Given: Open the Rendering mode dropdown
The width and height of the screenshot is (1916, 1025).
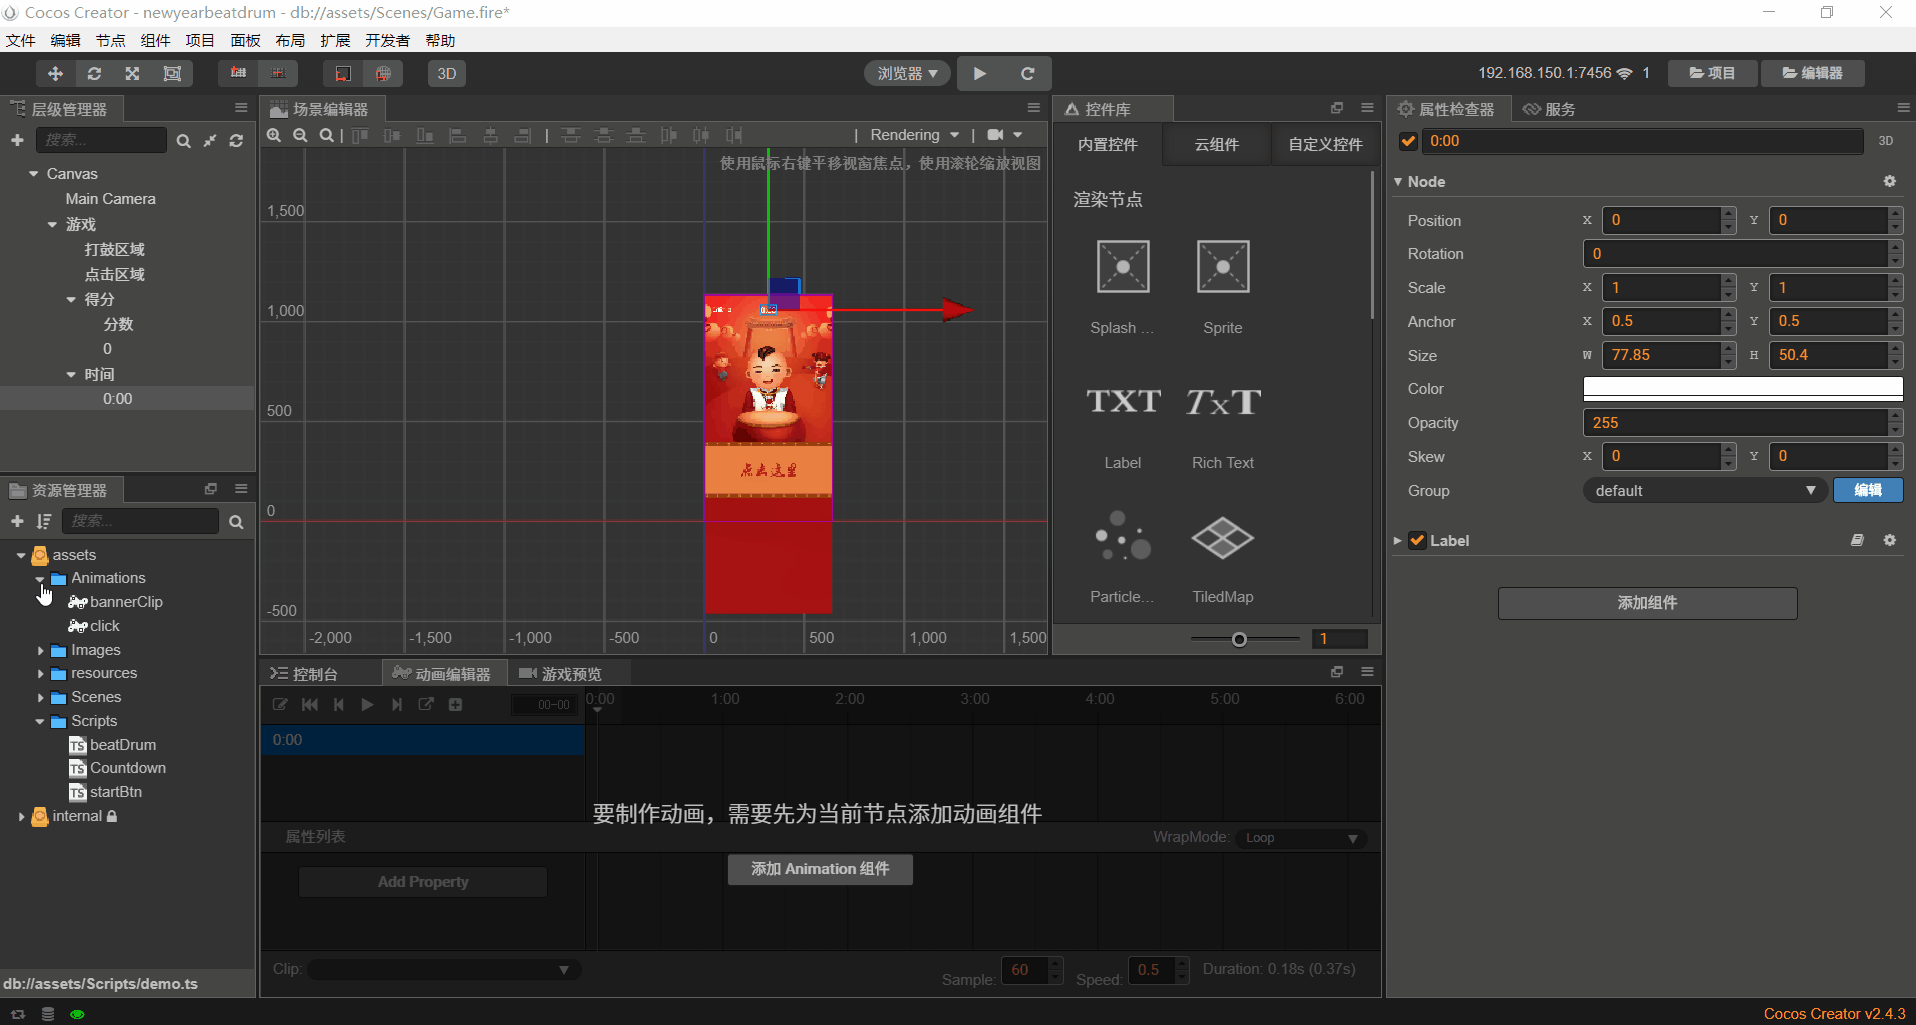Looking at the screenshot, I should [914, 135].
